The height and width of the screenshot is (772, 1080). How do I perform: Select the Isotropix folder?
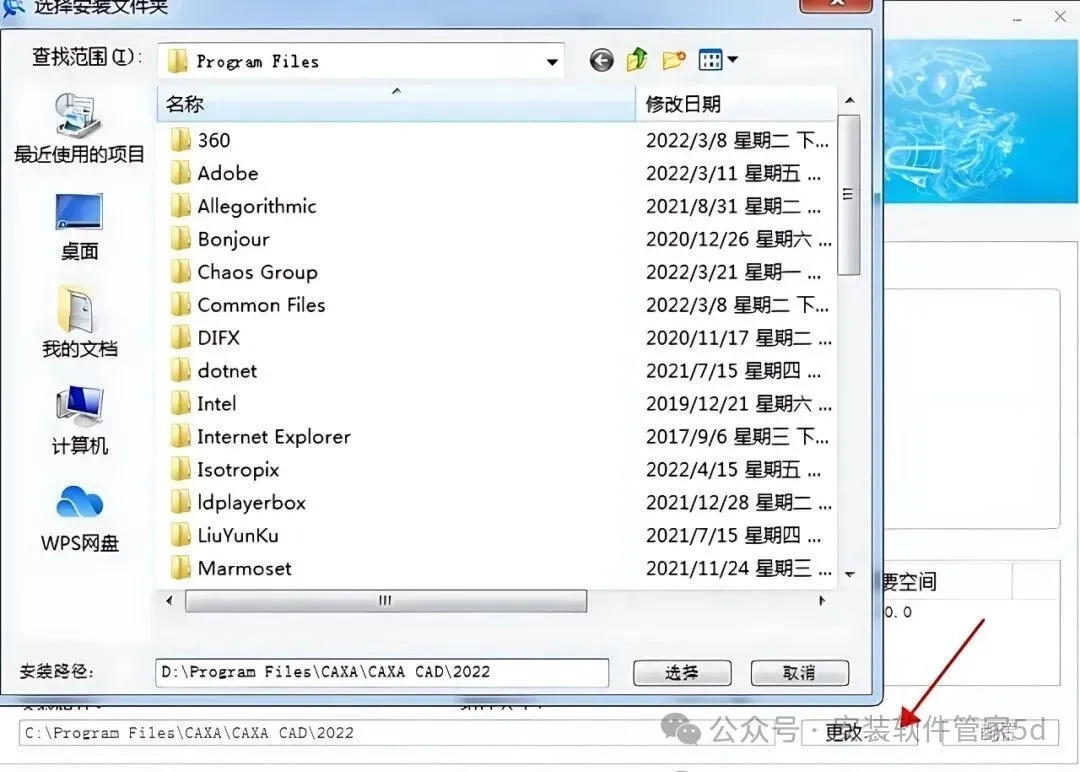click(x=225, y=470)
